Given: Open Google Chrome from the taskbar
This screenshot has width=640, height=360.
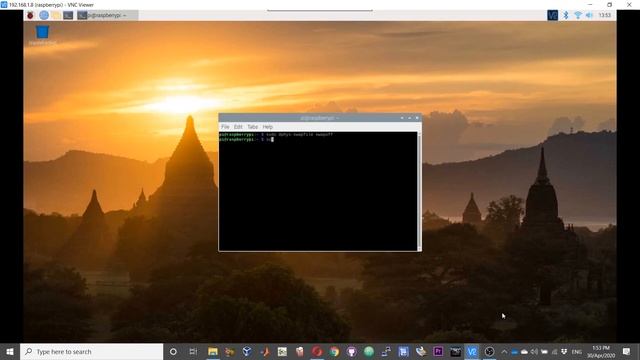Looking at the screenshot, I should pyautogui.click(x=334, y=351).
